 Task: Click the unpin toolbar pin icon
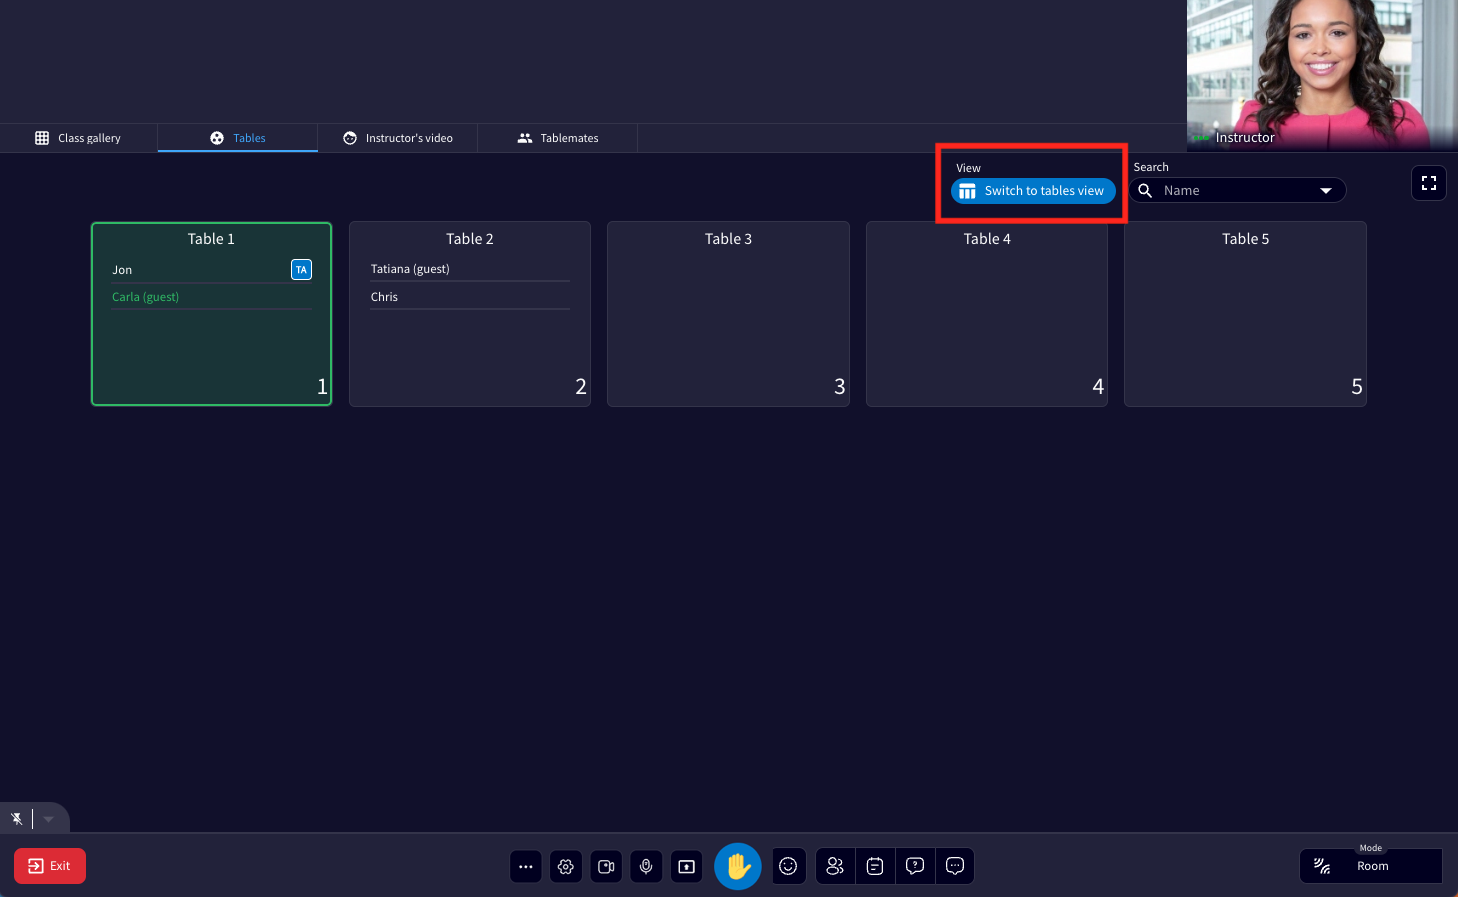[x=17, y=819]
